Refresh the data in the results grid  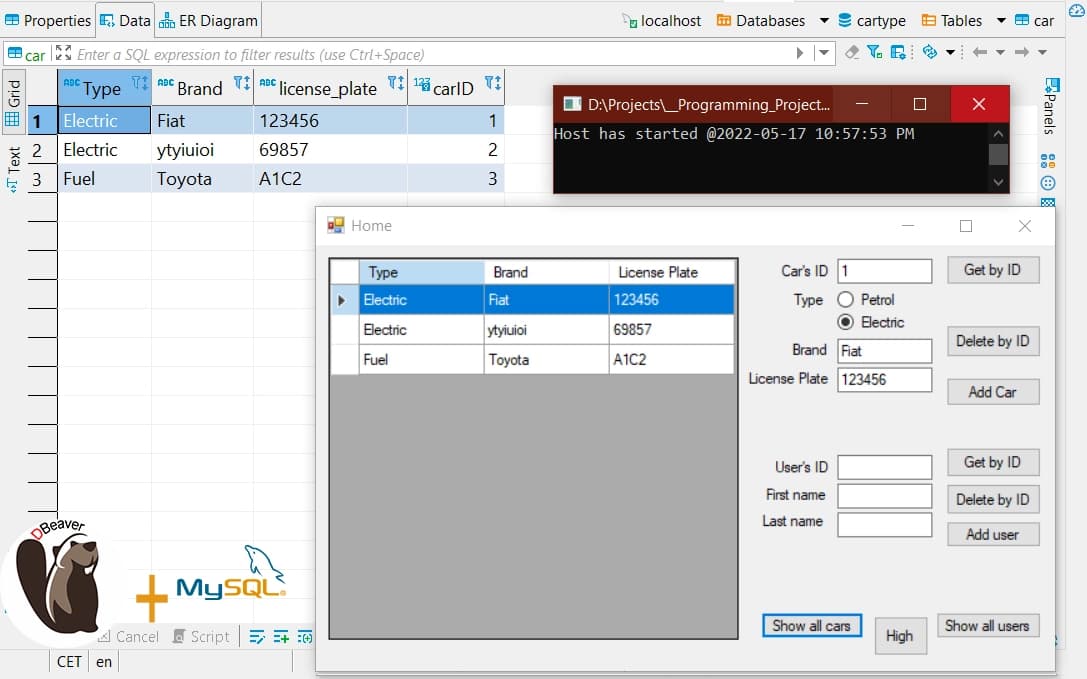[x=928, y=51]
